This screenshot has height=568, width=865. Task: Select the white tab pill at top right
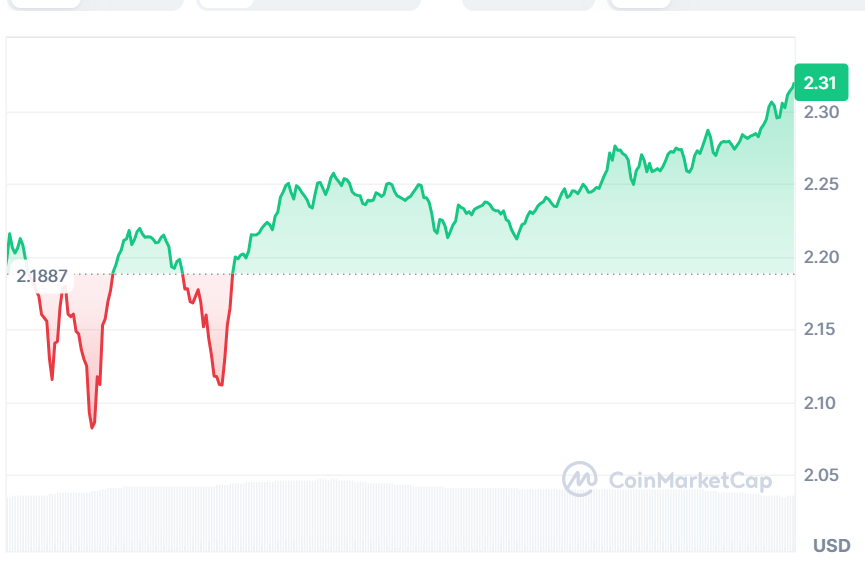coord(640,4)
